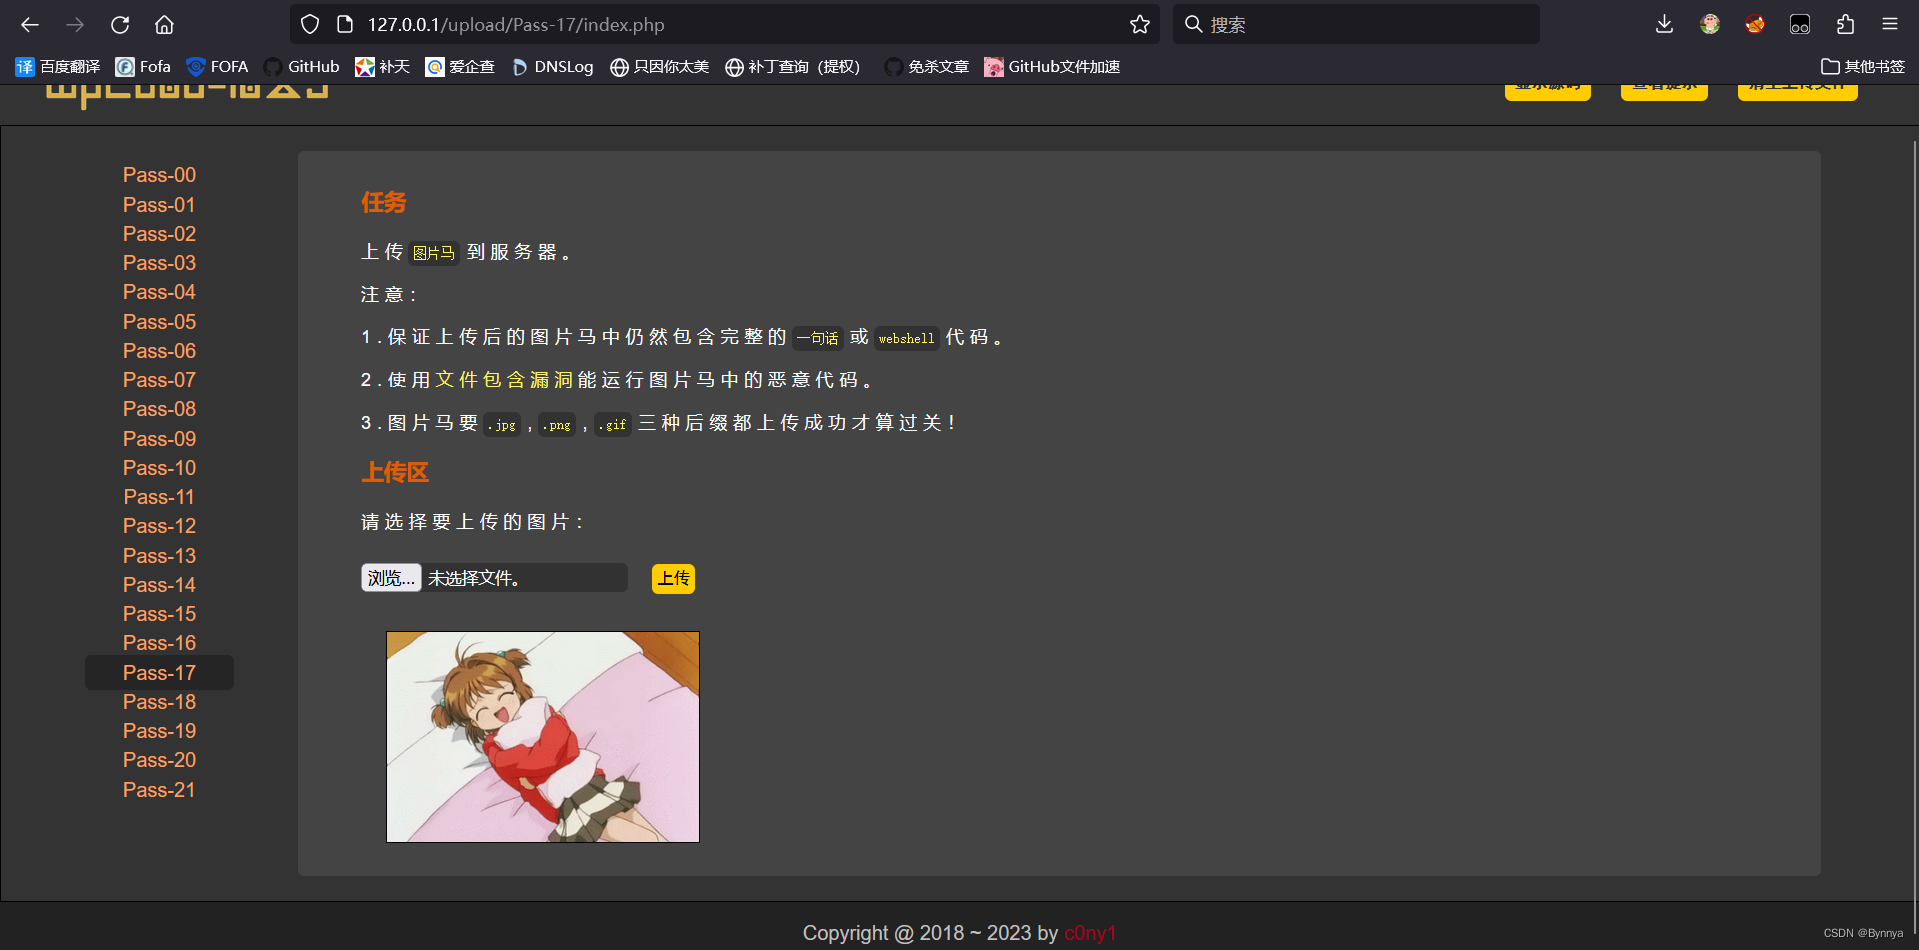Open the Fofa bookmark
Screen dimensions: 1919x950
(143, 67)
